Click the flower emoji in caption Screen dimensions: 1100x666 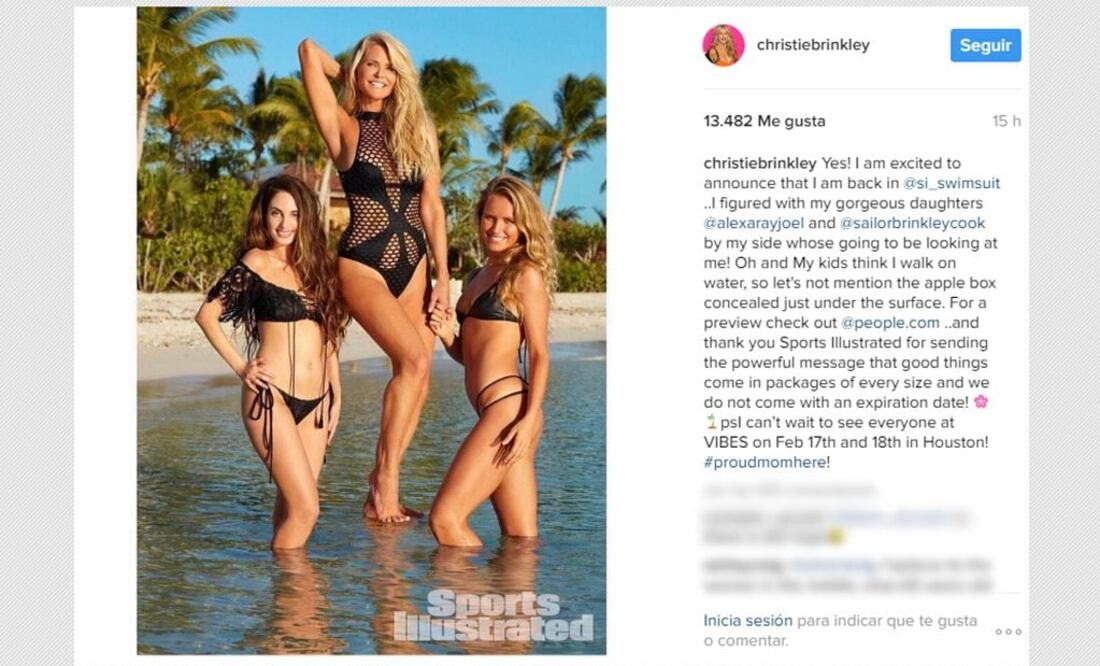click(981, 402)
